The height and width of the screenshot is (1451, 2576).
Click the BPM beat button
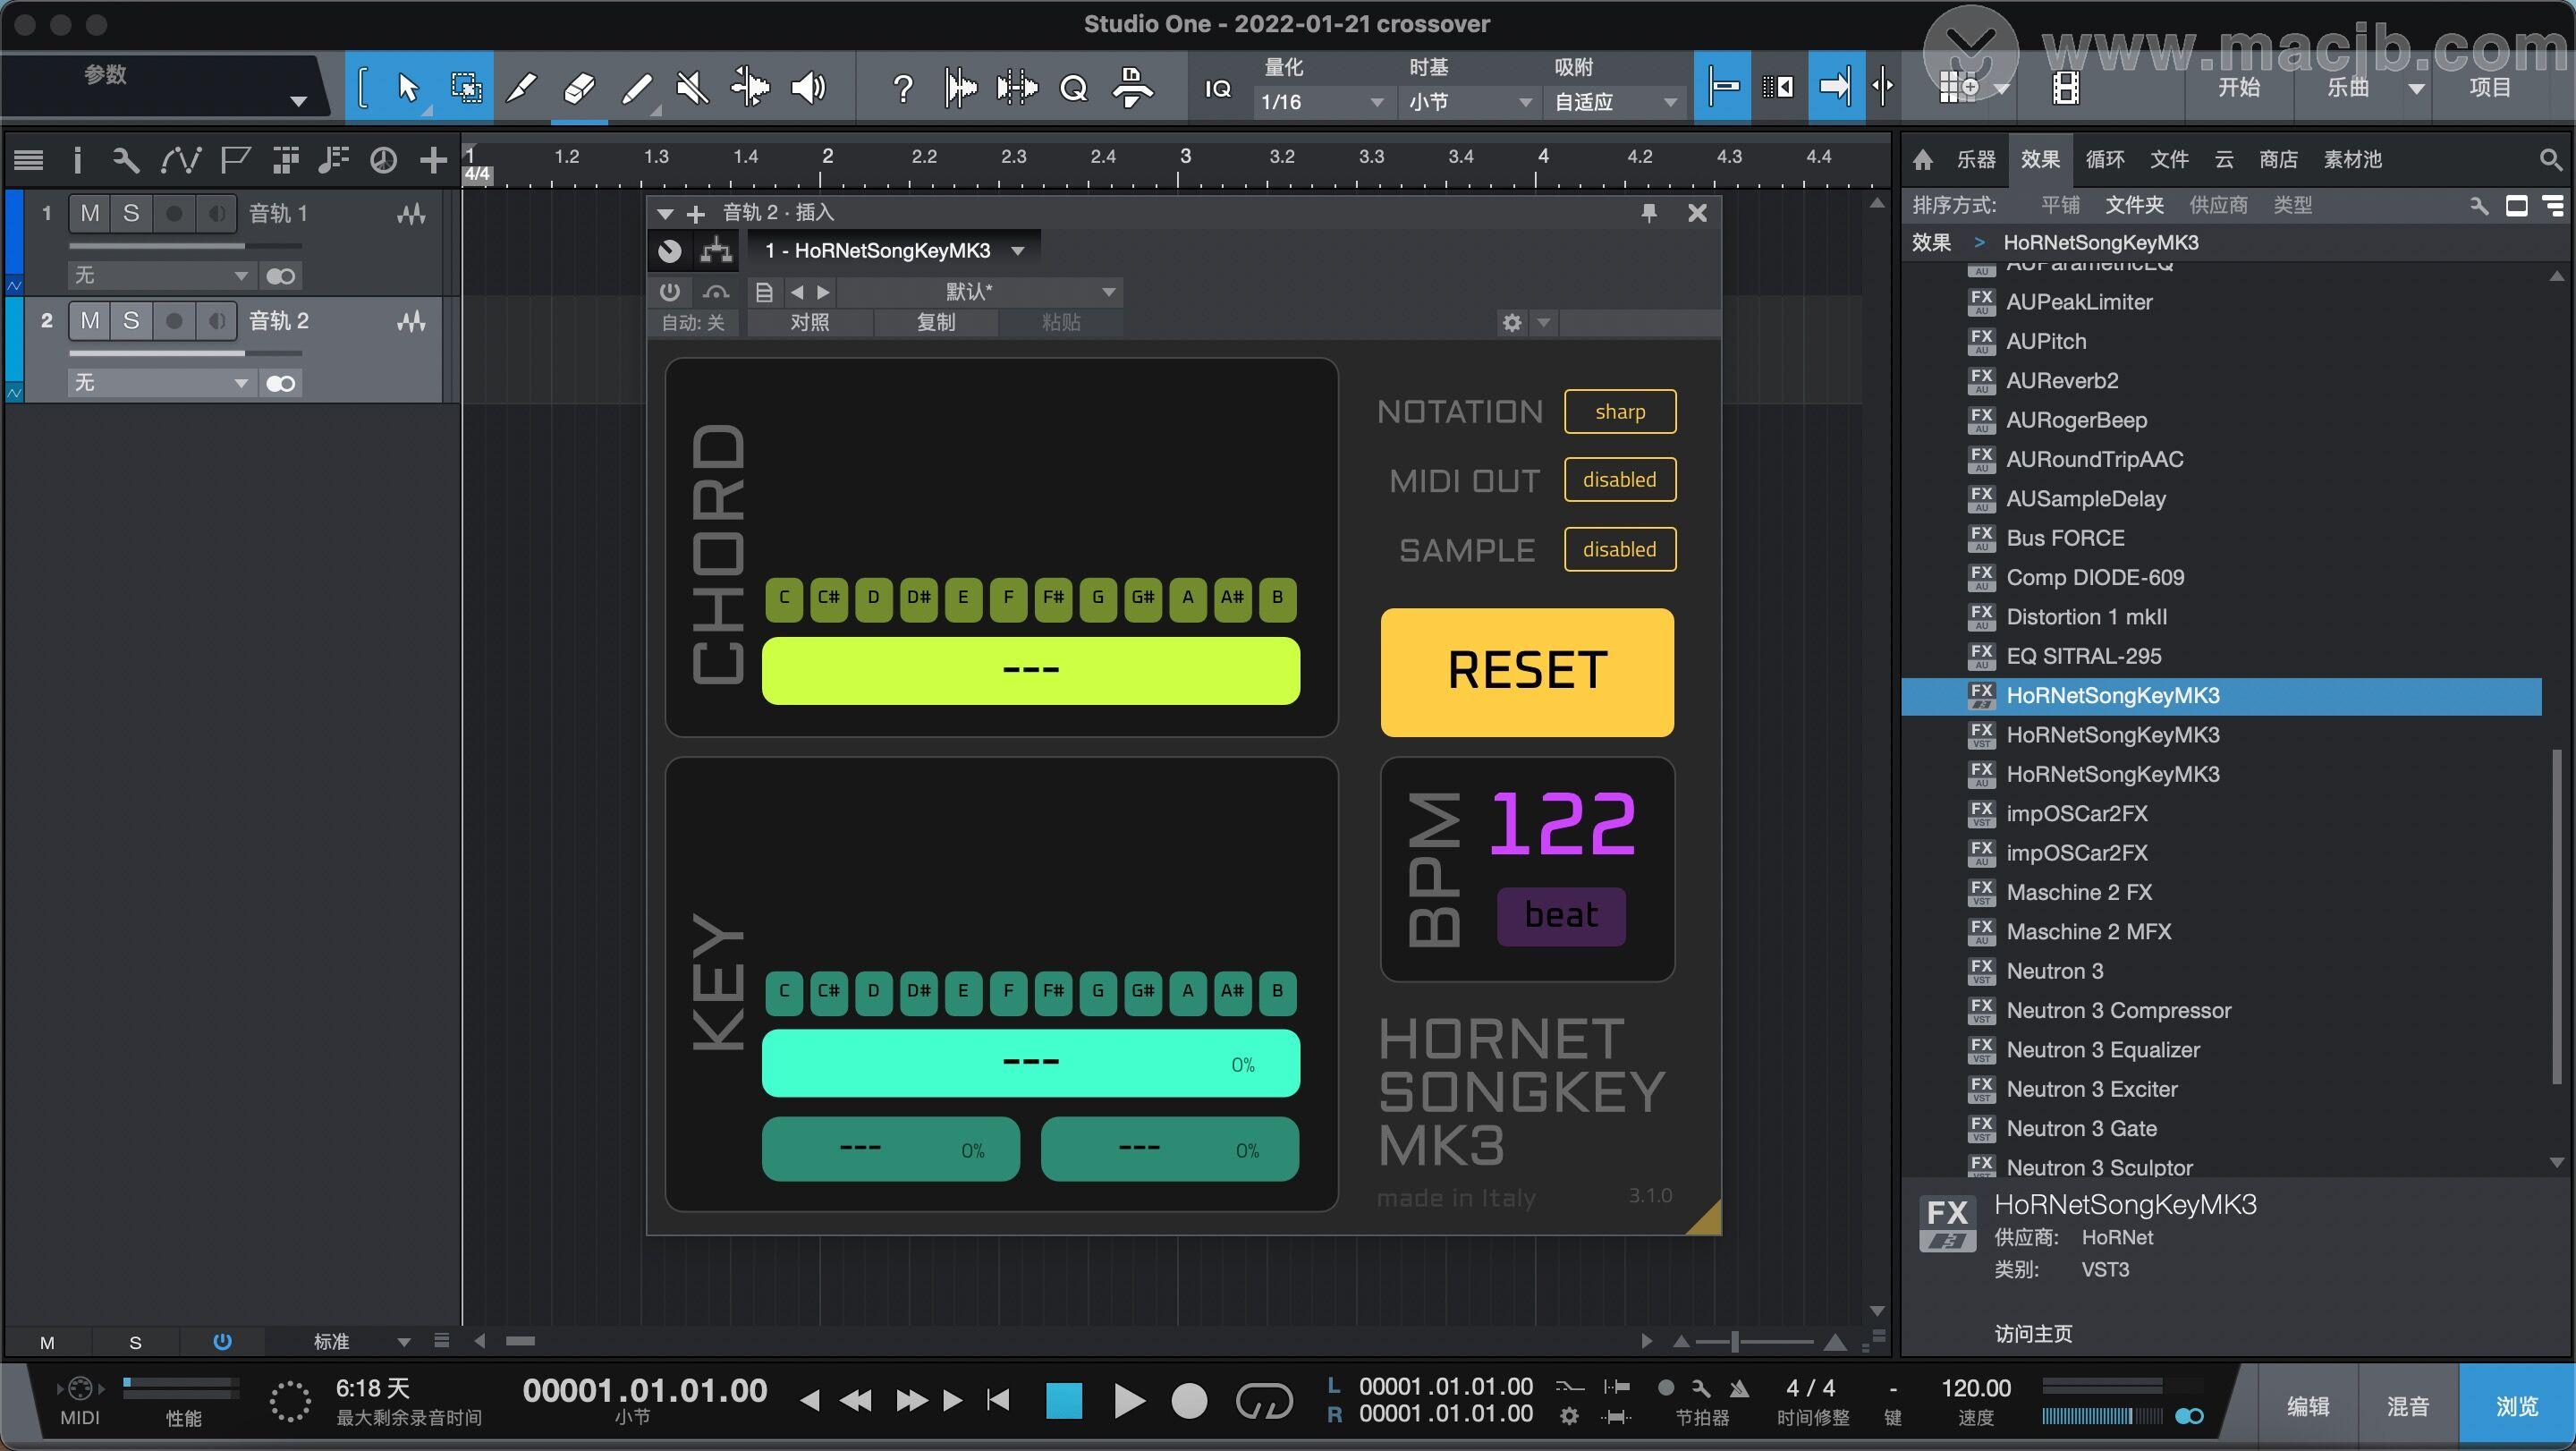click(x=1561, y=915)
